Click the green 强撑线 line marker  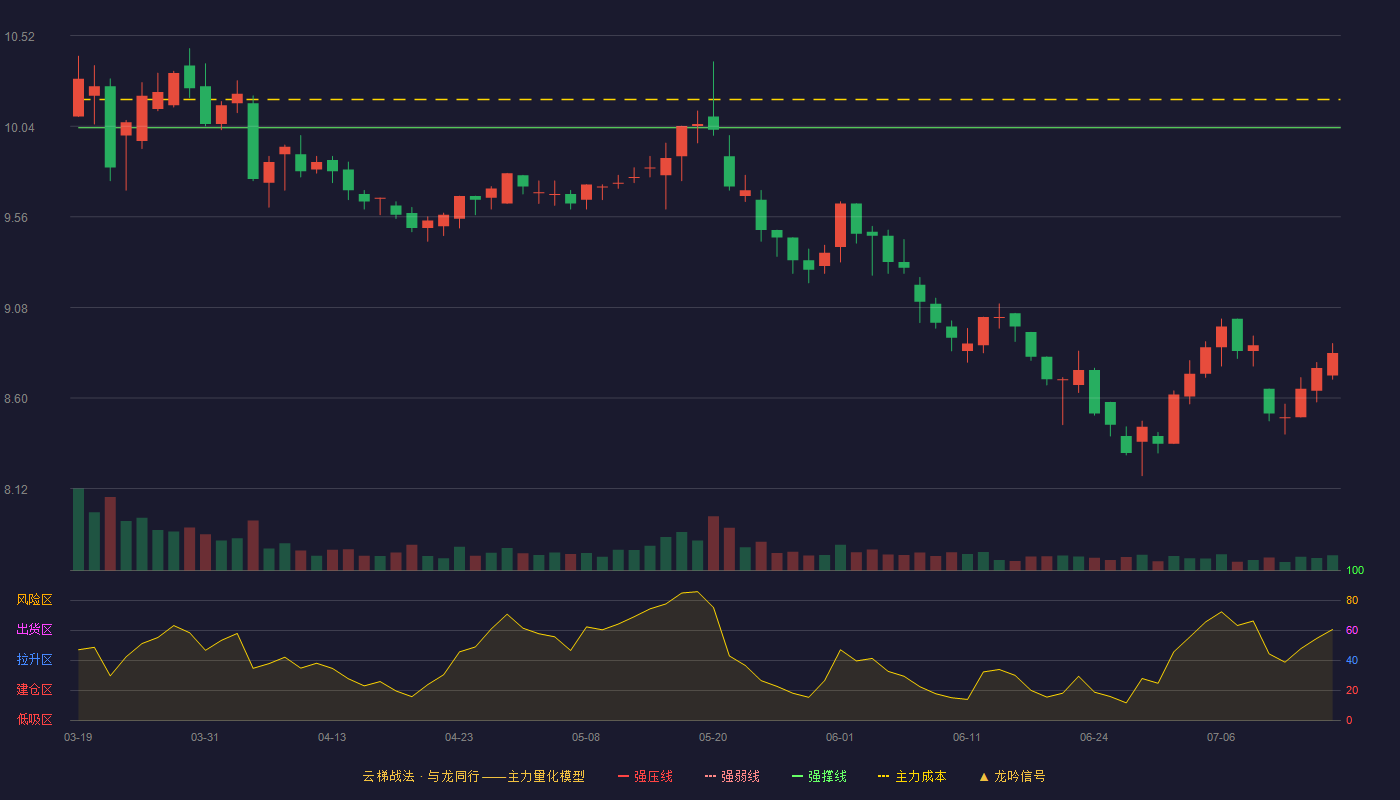click(797, 776)
